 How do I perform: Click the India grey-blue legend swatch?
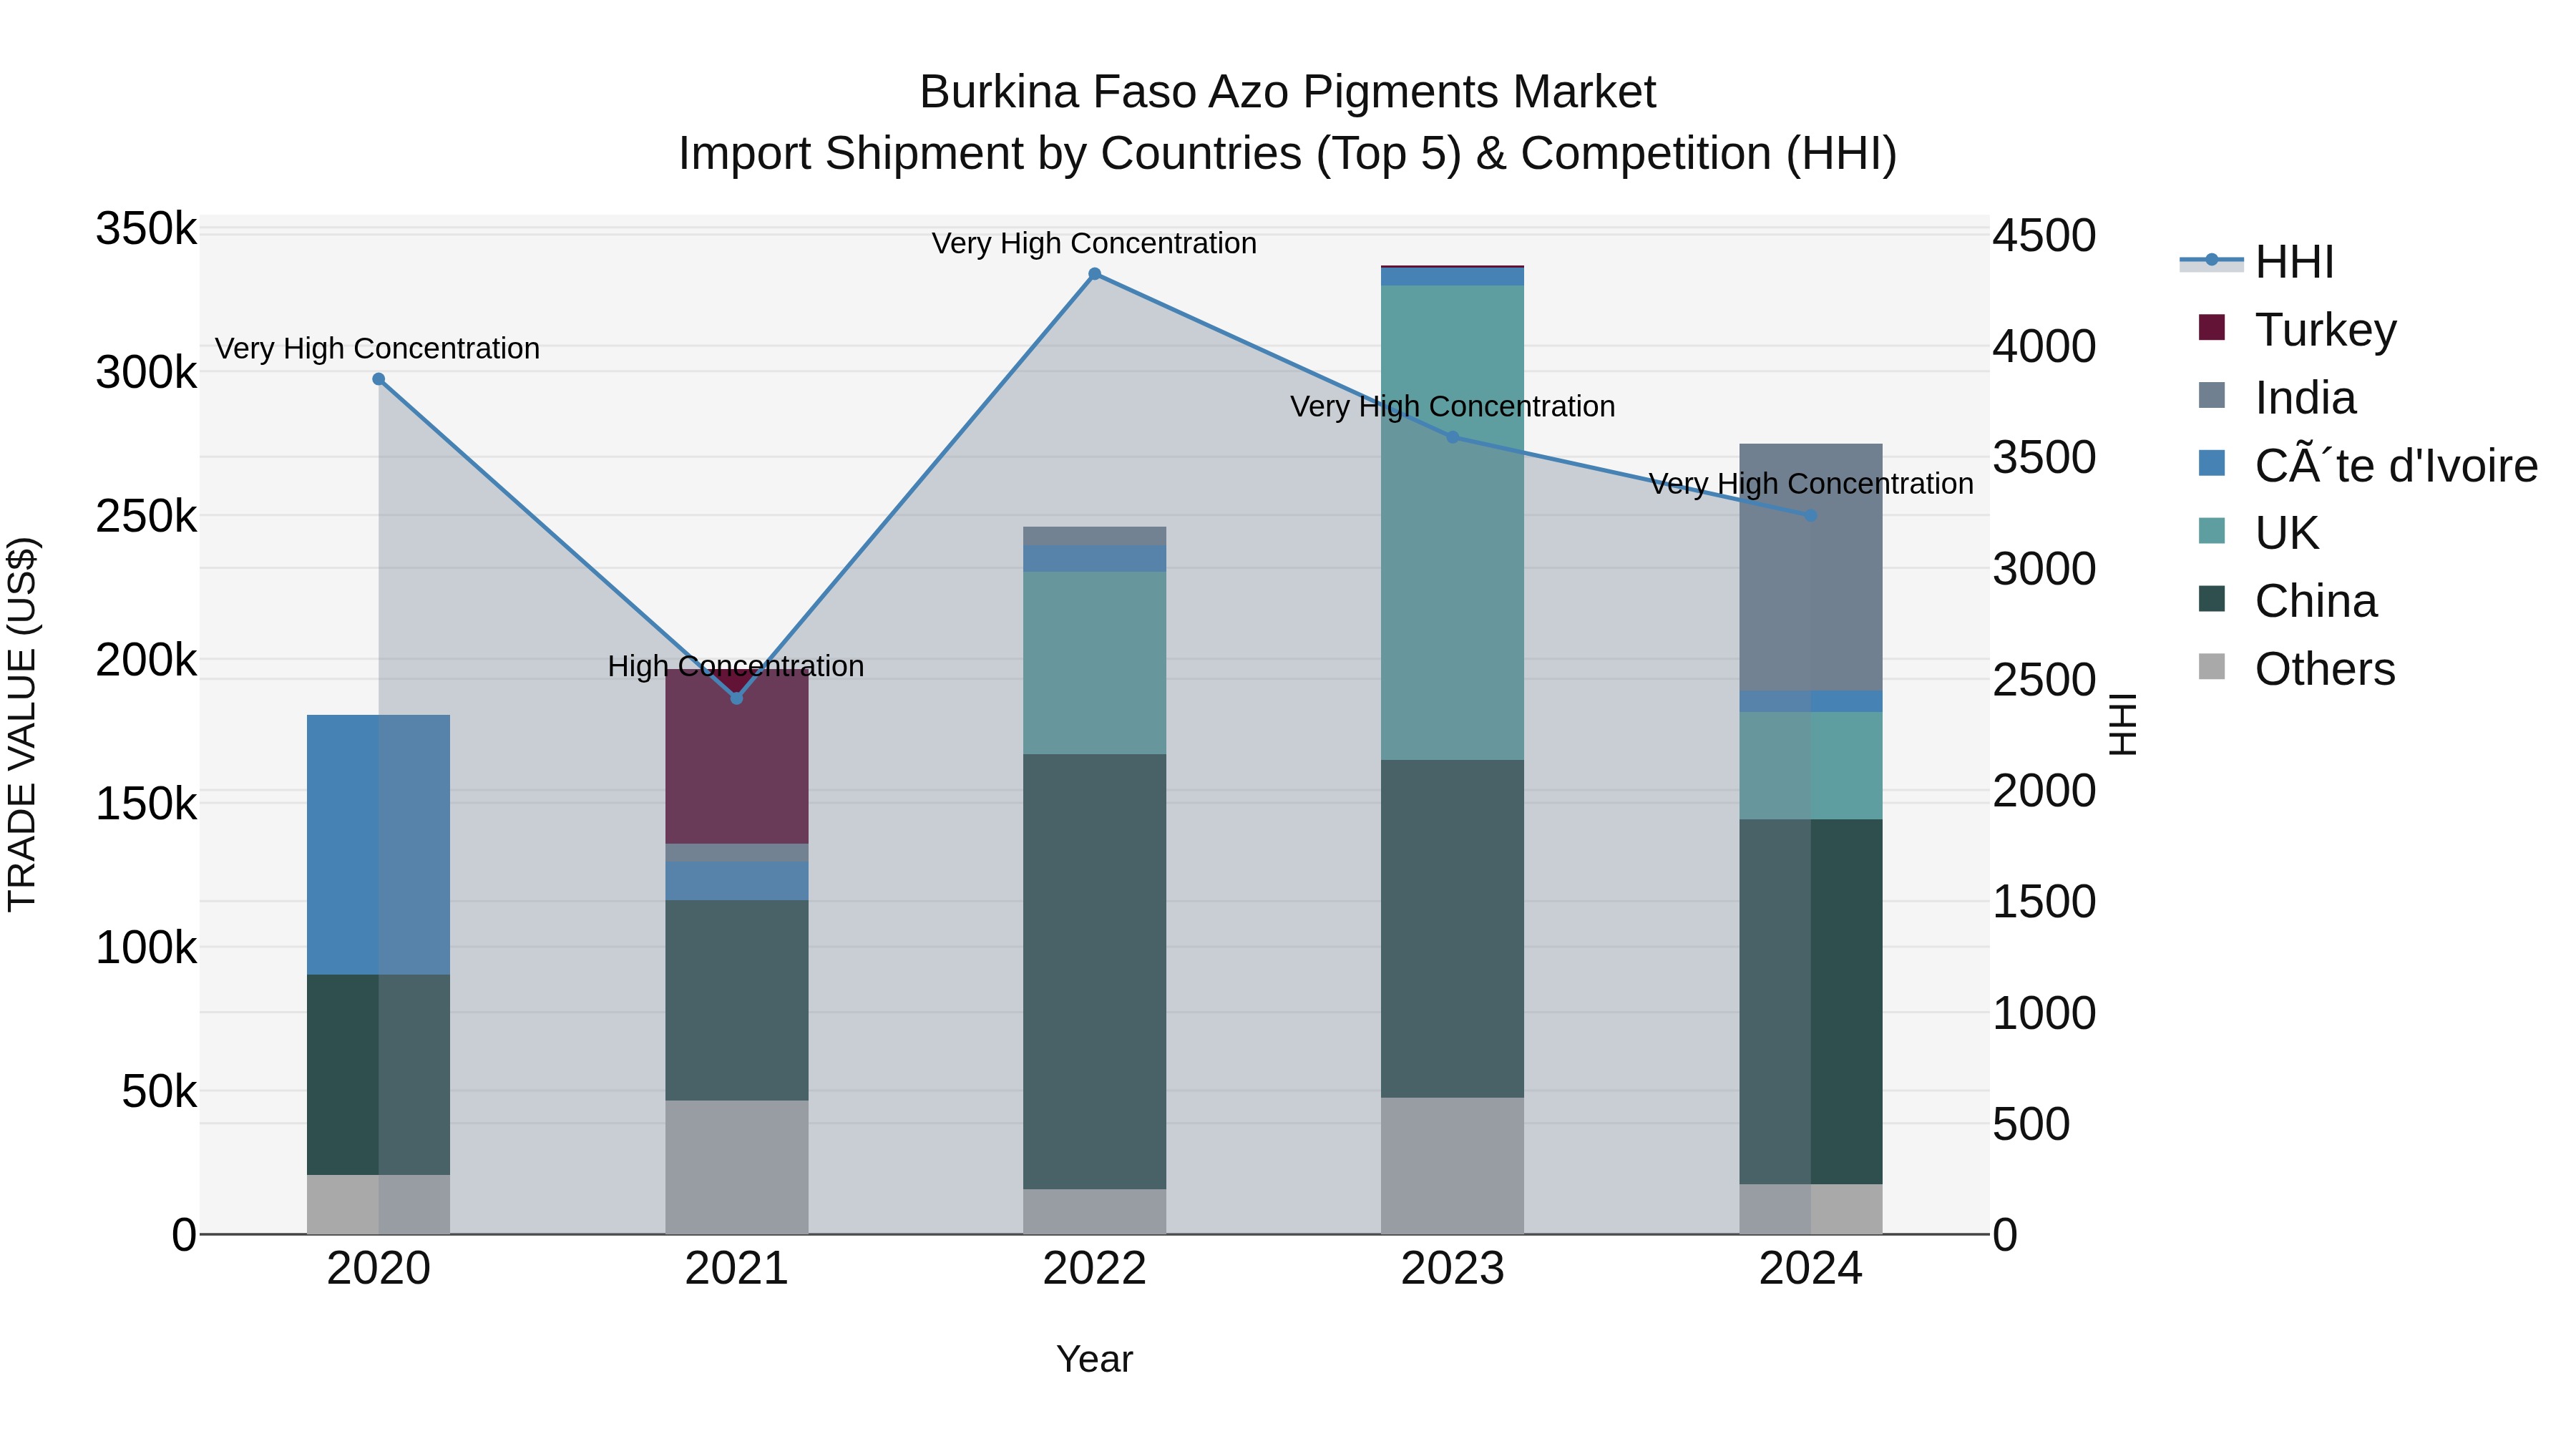tap(2212, 395)
